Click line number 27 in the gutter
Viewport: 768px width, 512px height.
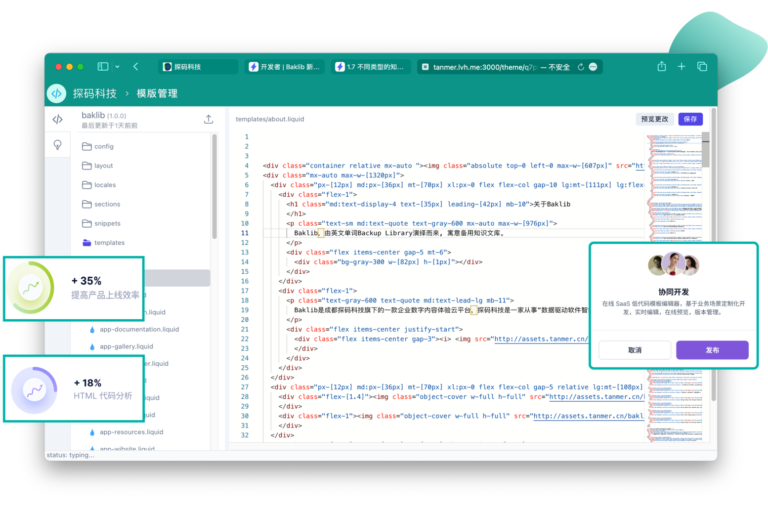(x=245, y=387)
